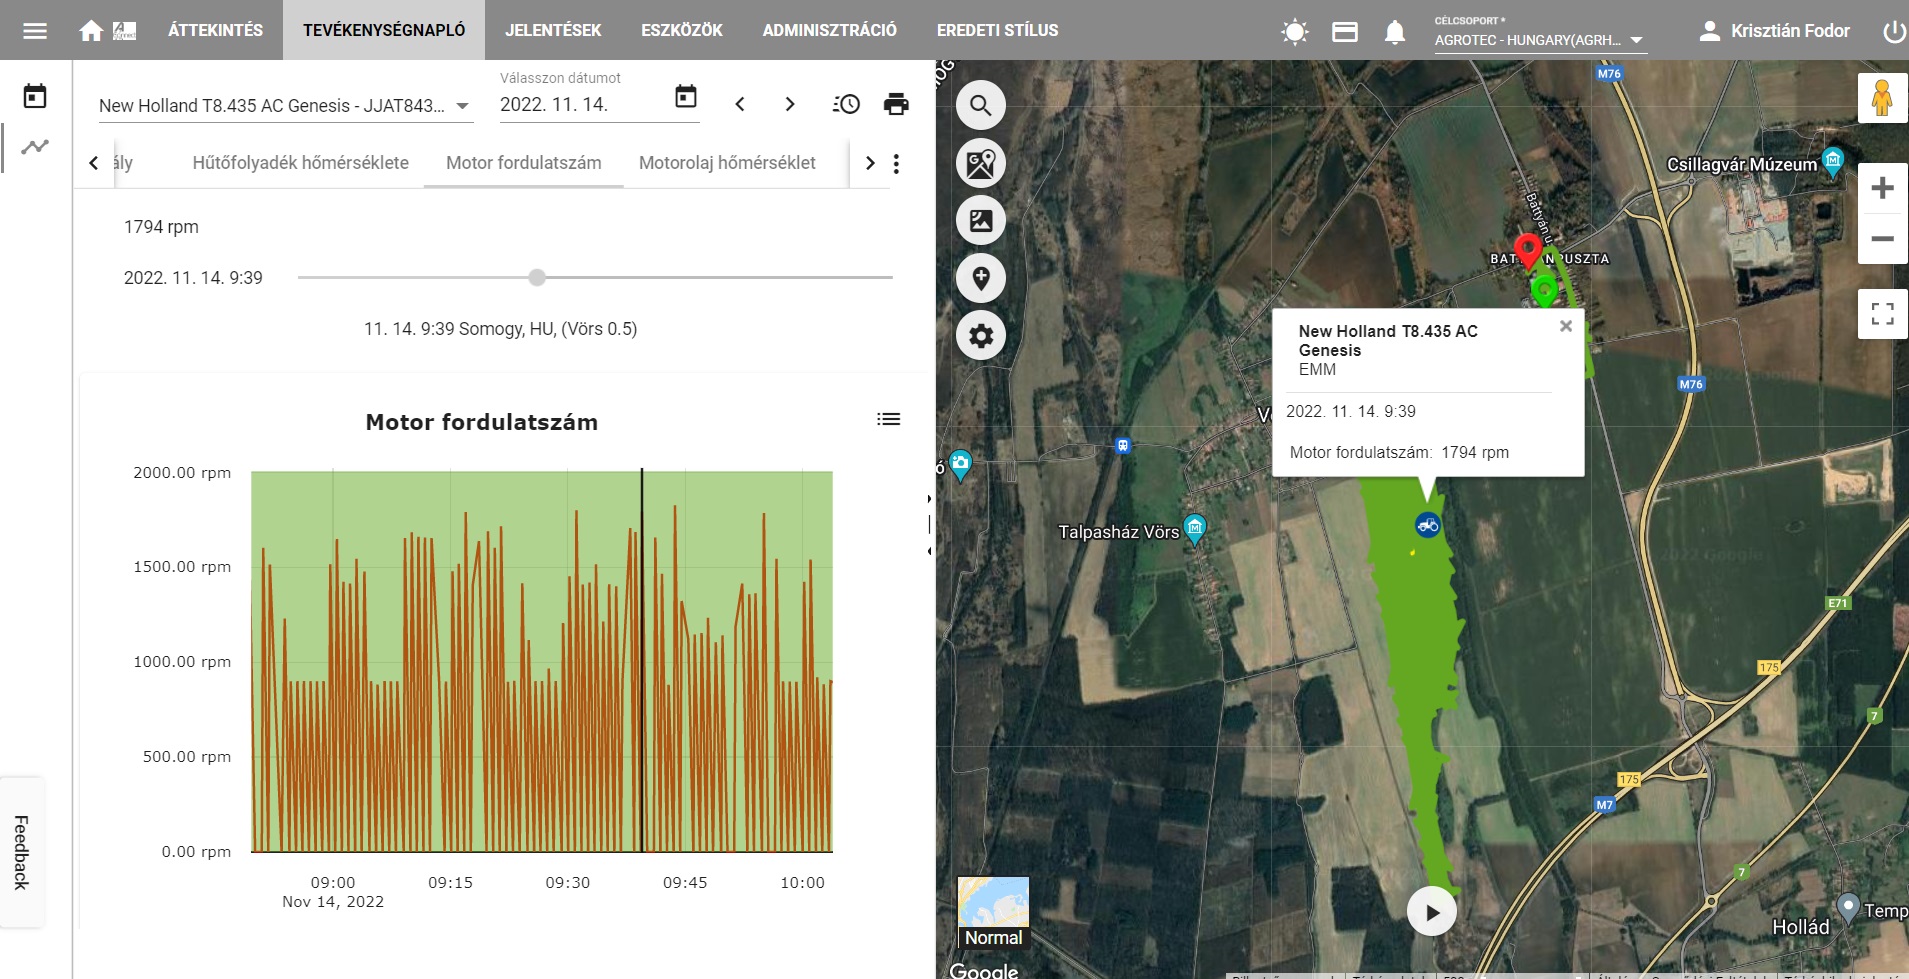1909x979 pixels.
Task: Go to the previous day
Action: point(740,104)
